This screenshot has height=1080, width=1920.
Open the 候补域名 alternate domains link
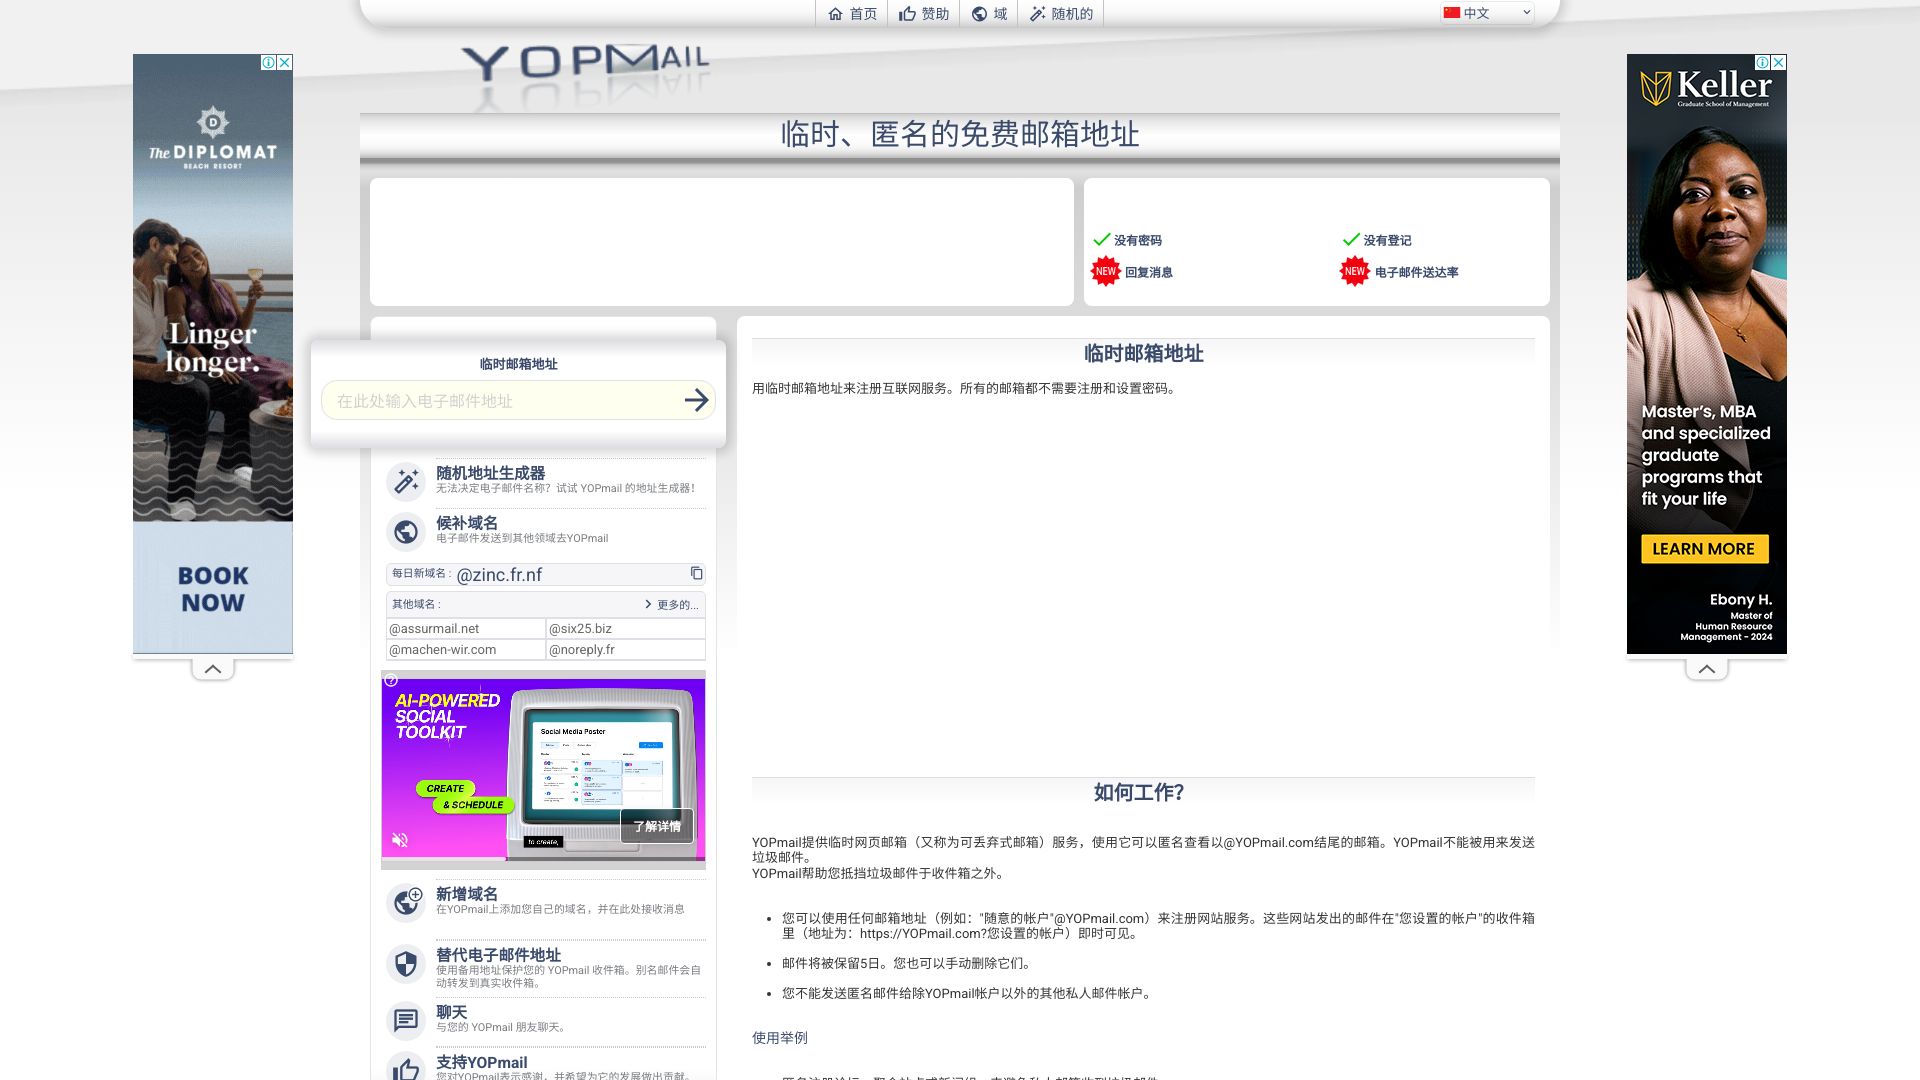point(467,523)
